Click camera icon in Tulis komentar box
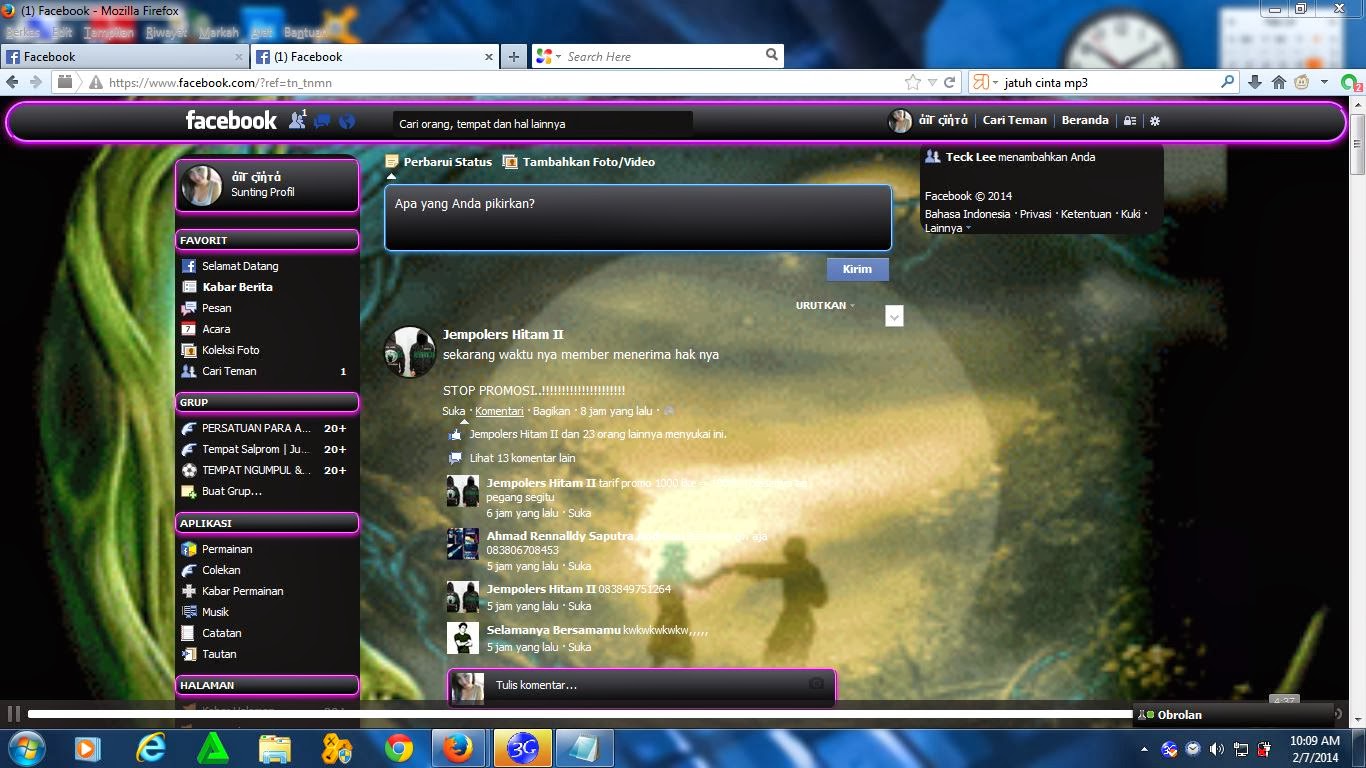The width and height of the screenshot is (1366, 768). coord(817,684)
